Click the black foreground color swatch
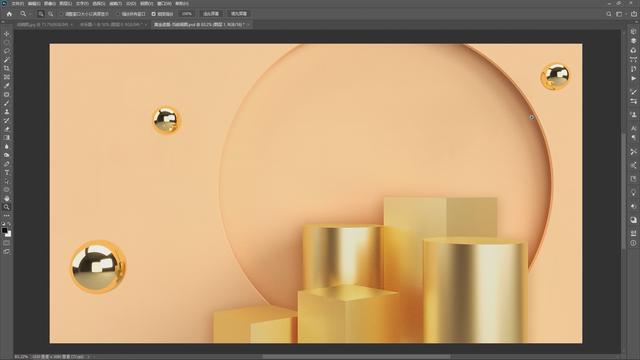The width and height of the screenshot is (640, 360). pyautogui.click(x=4, y=231)
